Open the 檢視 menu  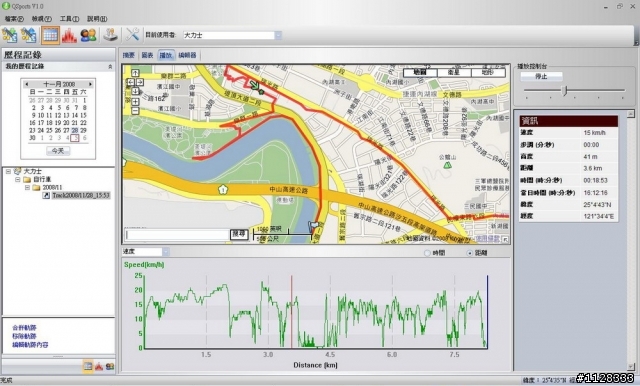click(x=42, y=19)
